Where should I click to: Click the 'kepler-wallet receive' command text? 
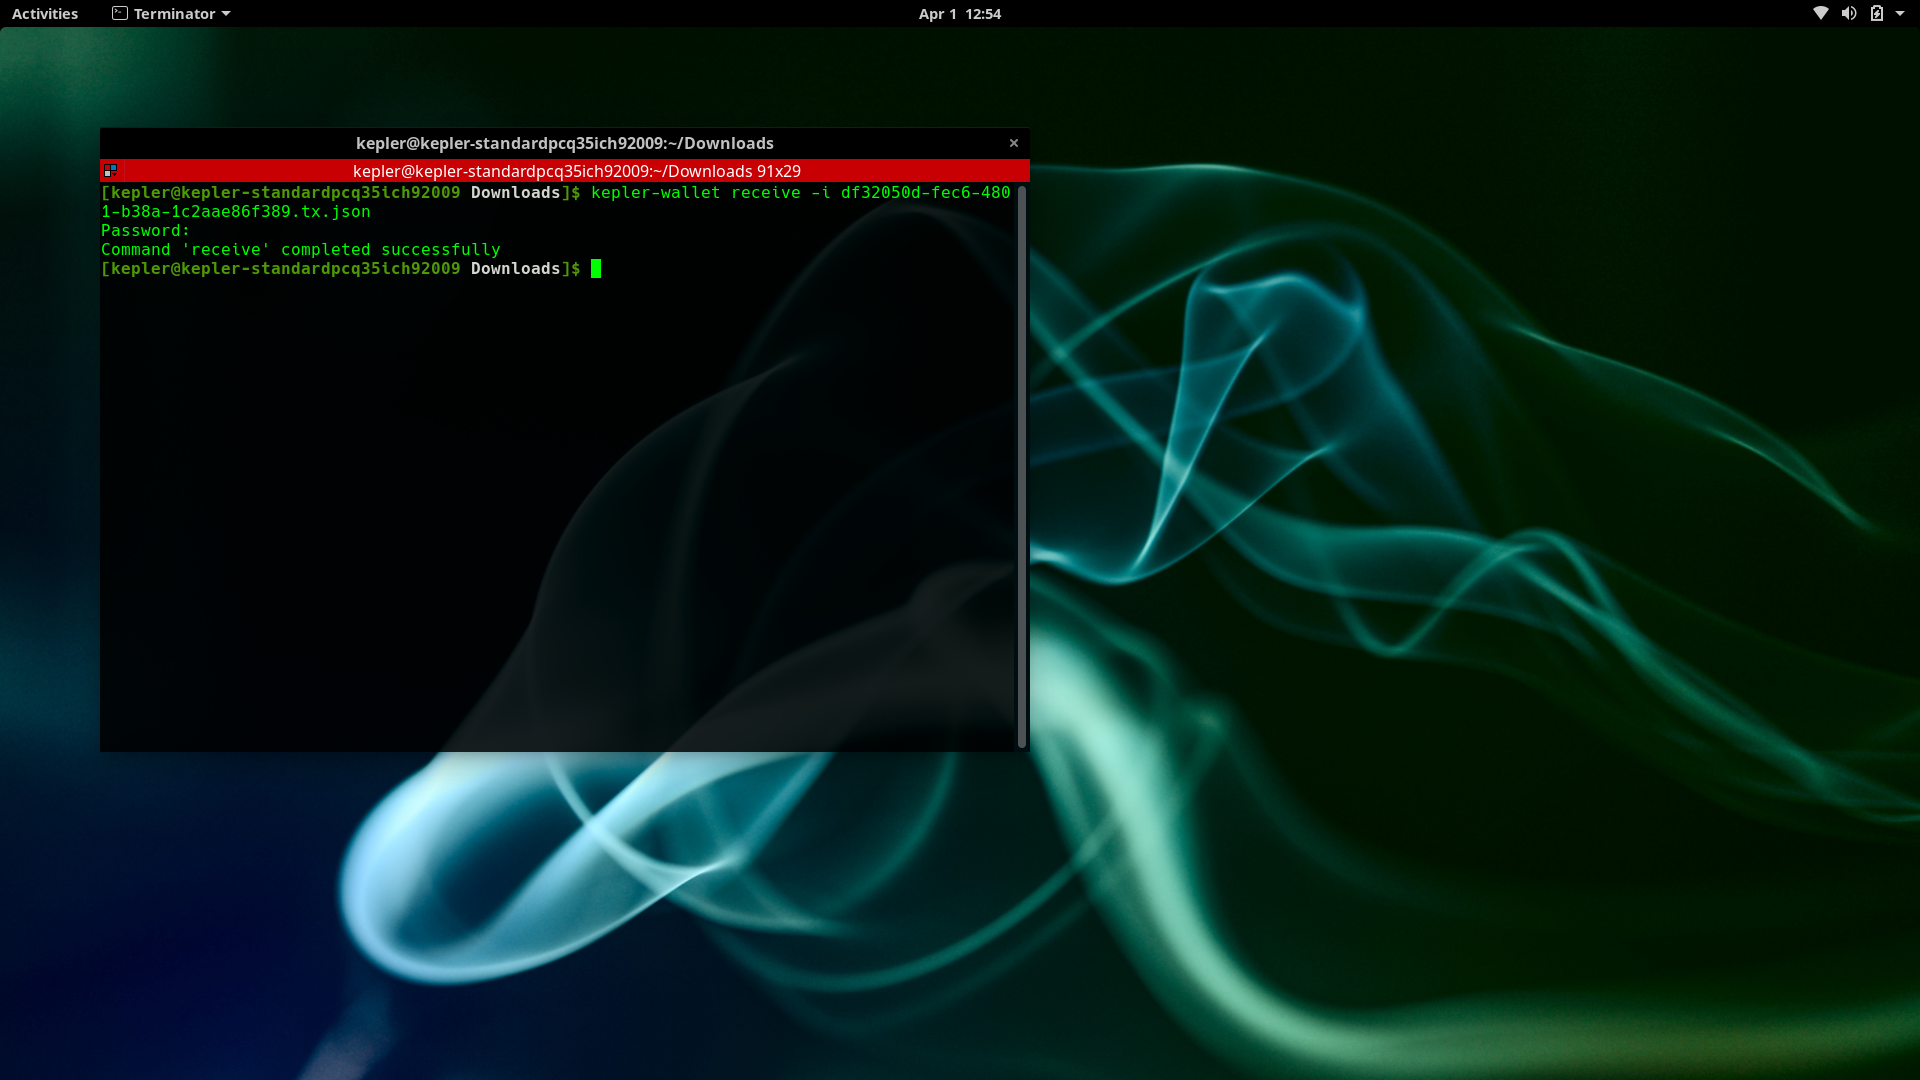pyautogui.click(x=695, y=193)
